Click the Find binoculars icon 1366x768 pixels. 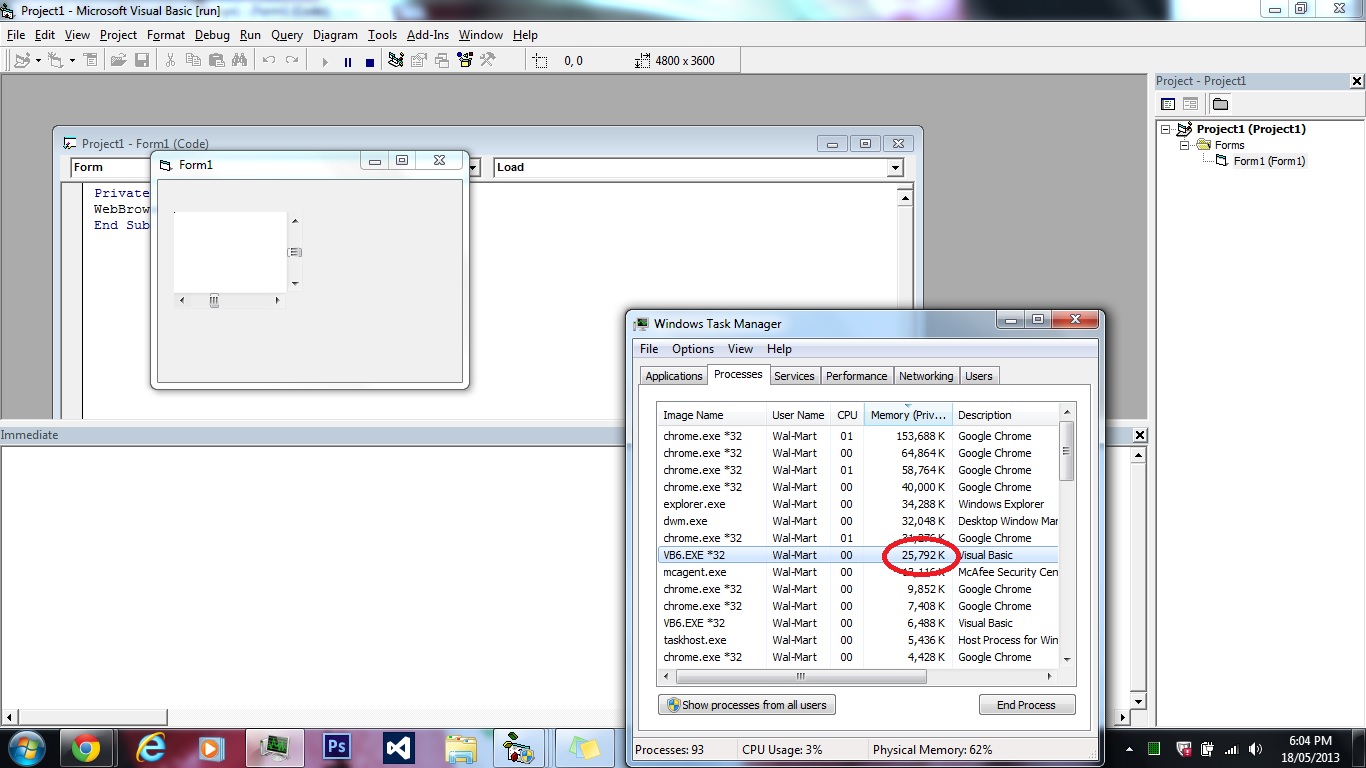coord(239,61)
